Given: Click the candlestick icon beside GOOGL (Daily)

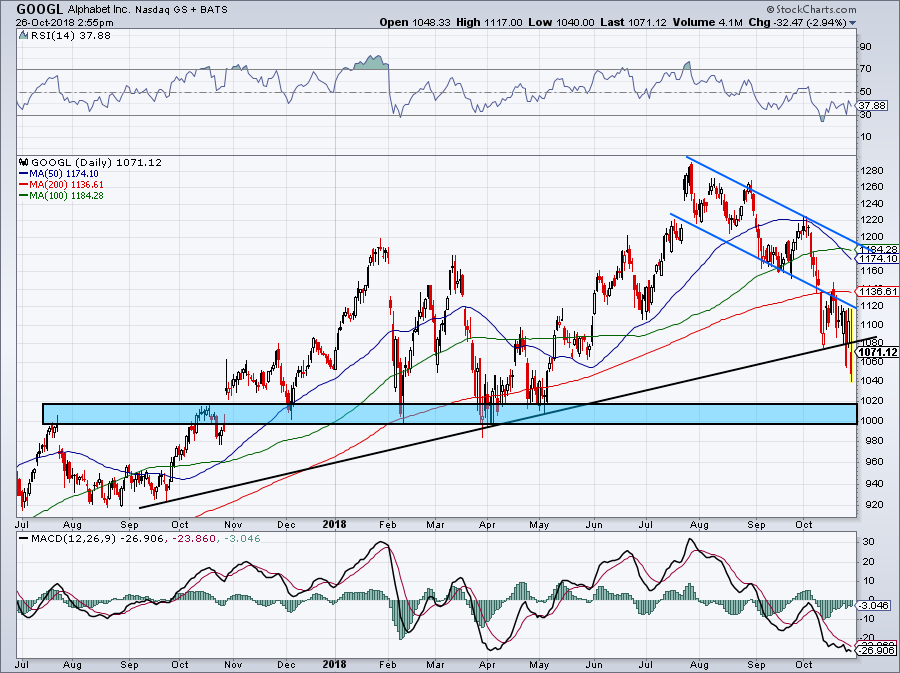Looking at the screenshot, I should 24,162.
